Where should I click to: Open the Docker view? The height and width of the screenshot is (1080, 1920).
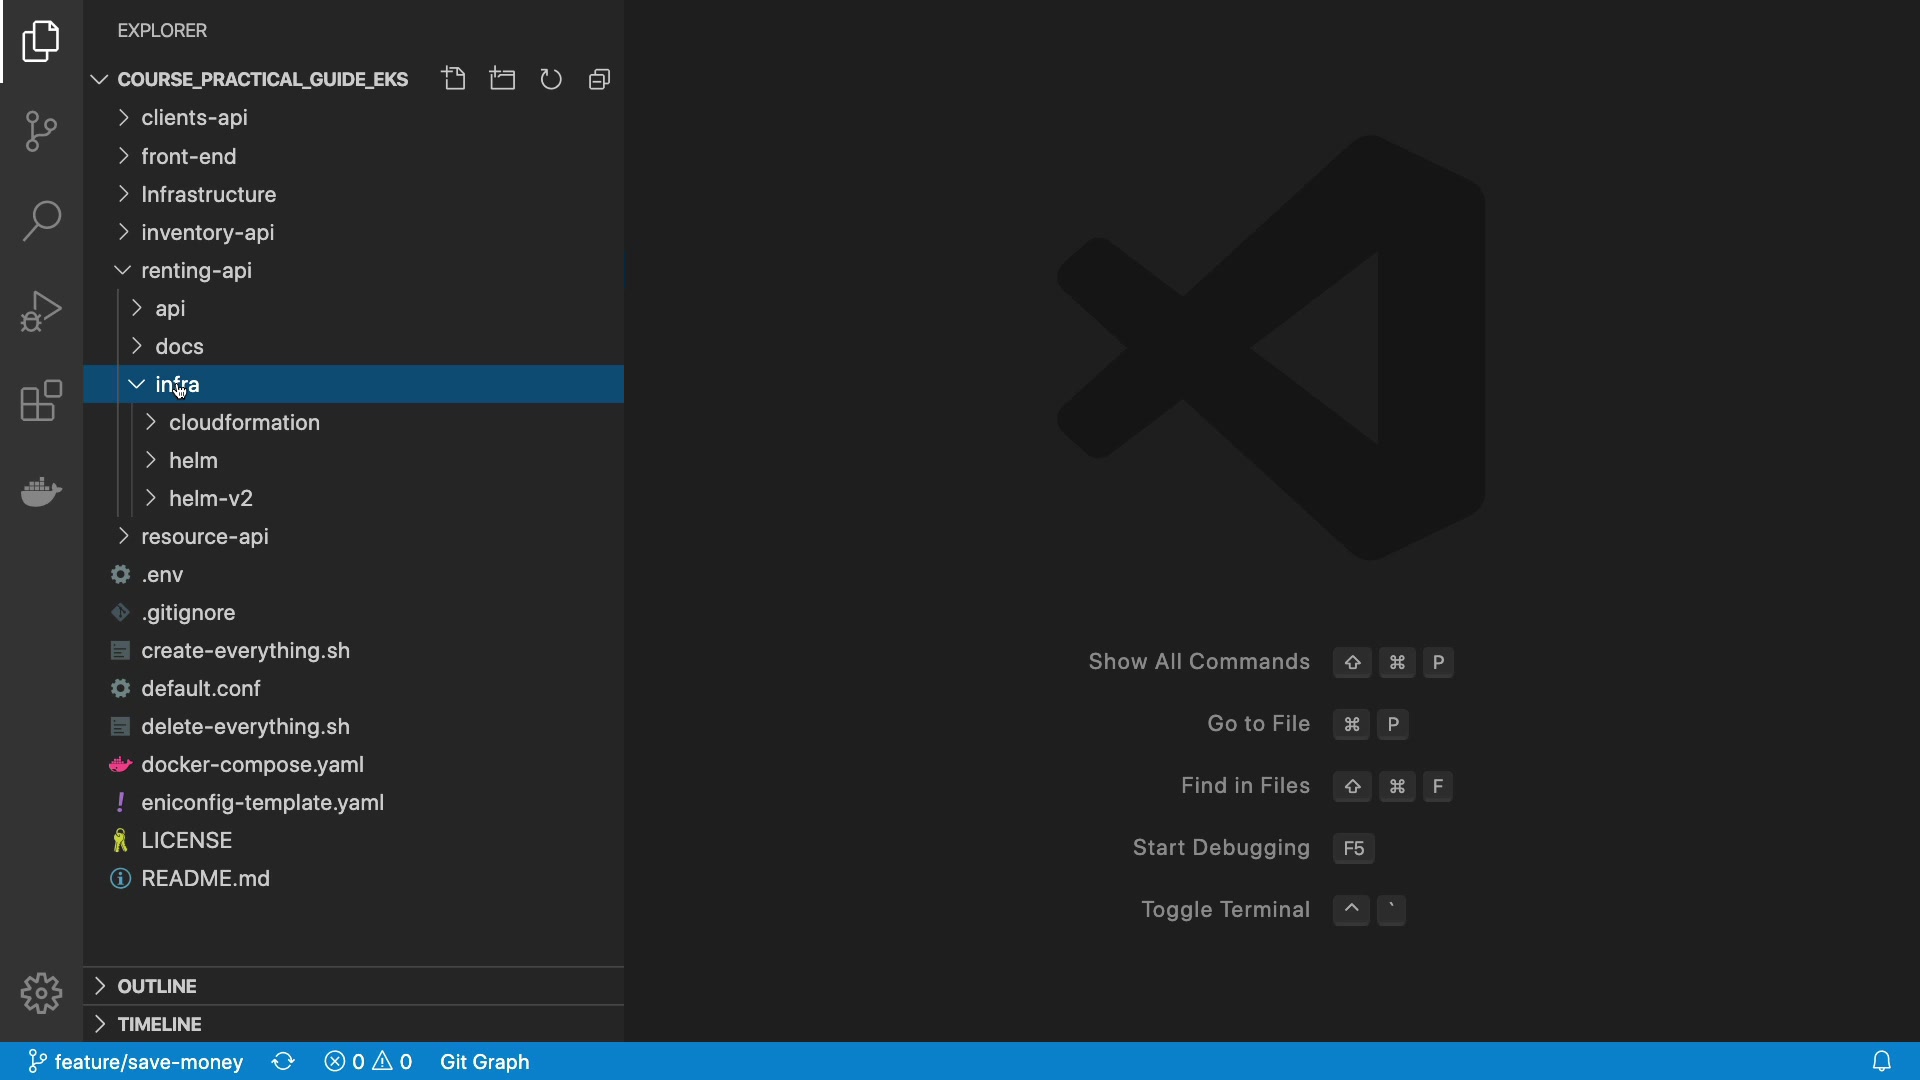point(41,491)
